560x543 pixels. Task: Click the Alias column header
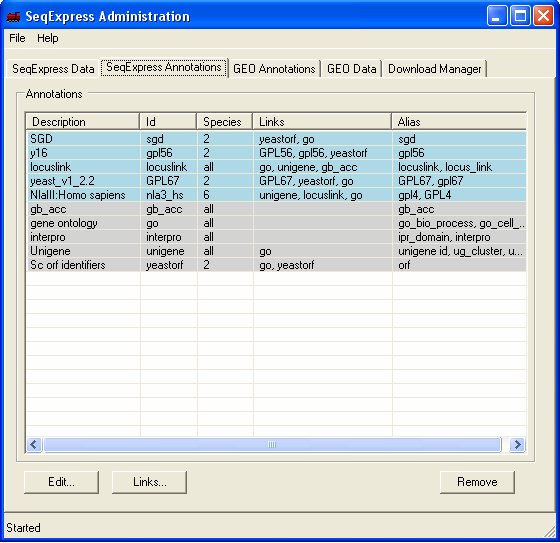point(459,122)
